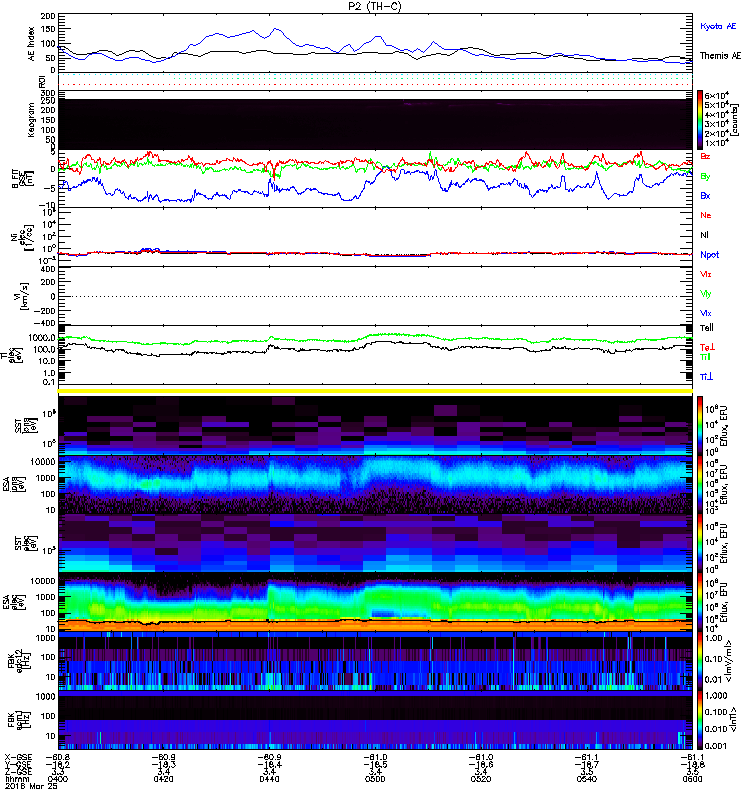Click the 'AE Index' axis label
Viewport: 750px width, 800px height.
(x=32, y=44)
